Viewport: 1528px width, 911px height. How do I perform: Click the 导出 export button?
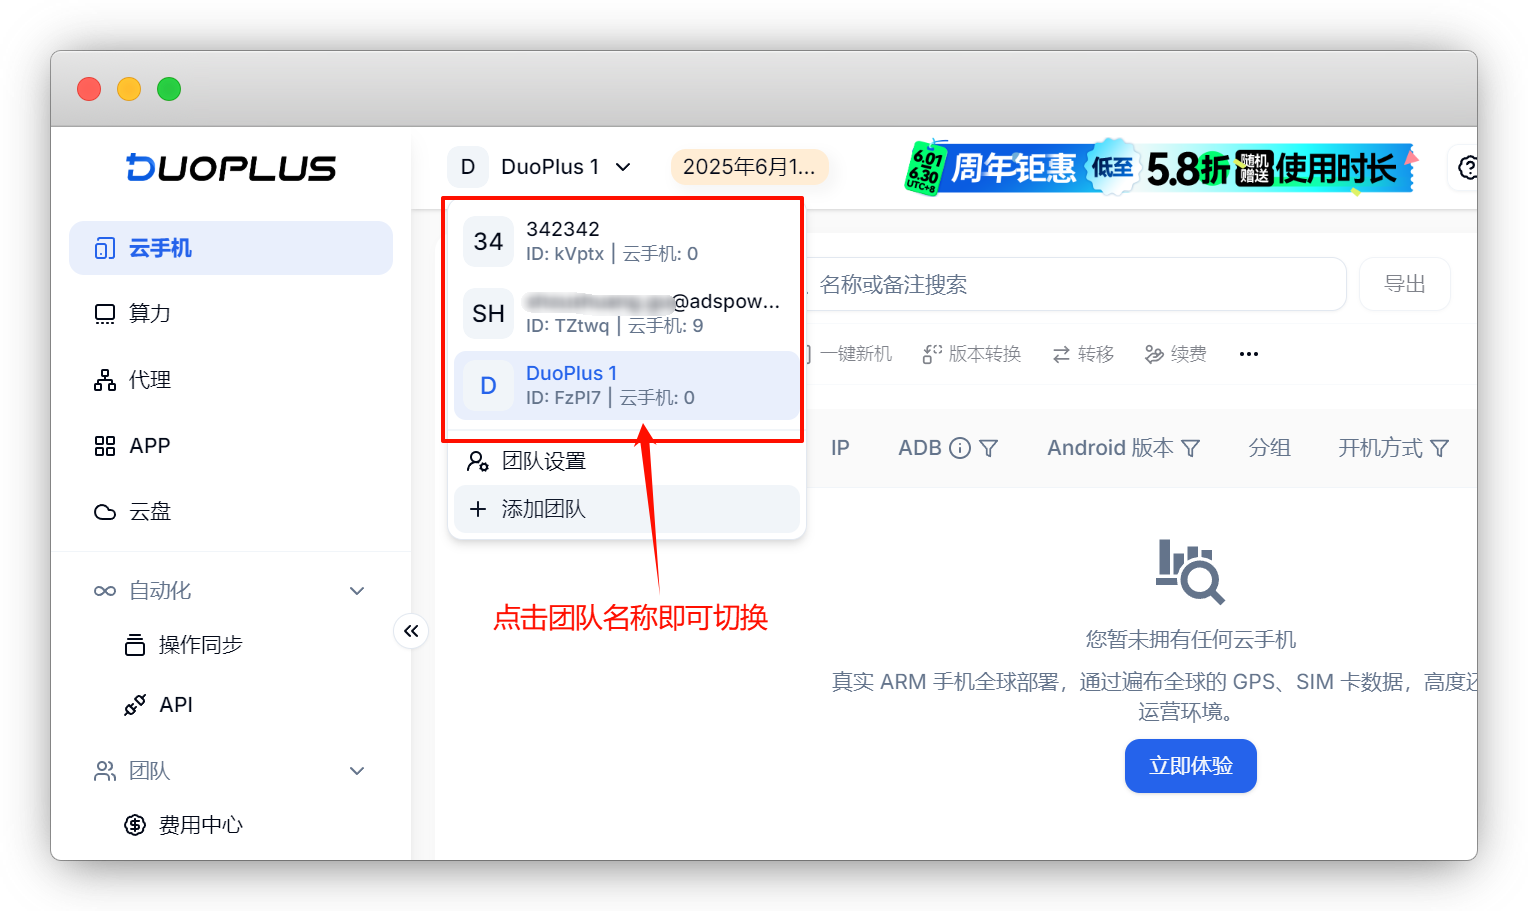click(x=1404, y=285)
